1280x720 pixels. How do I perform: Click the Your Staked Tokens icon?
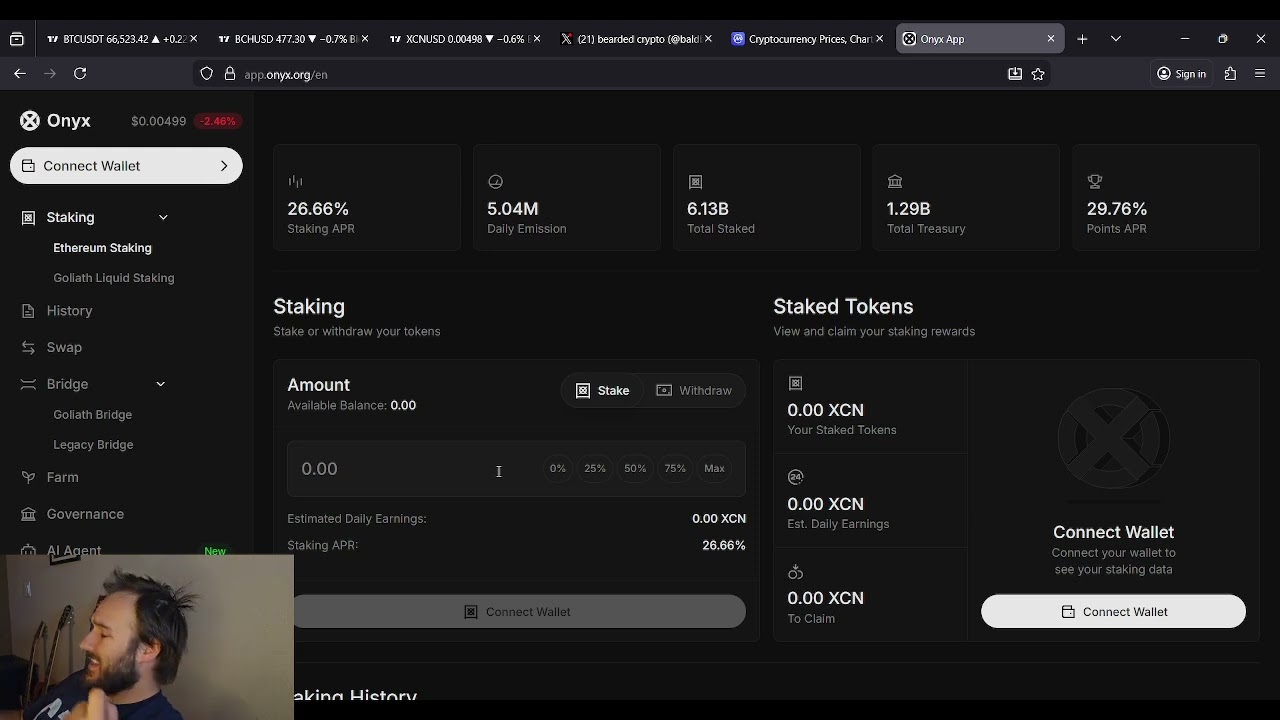coord(795,383)
